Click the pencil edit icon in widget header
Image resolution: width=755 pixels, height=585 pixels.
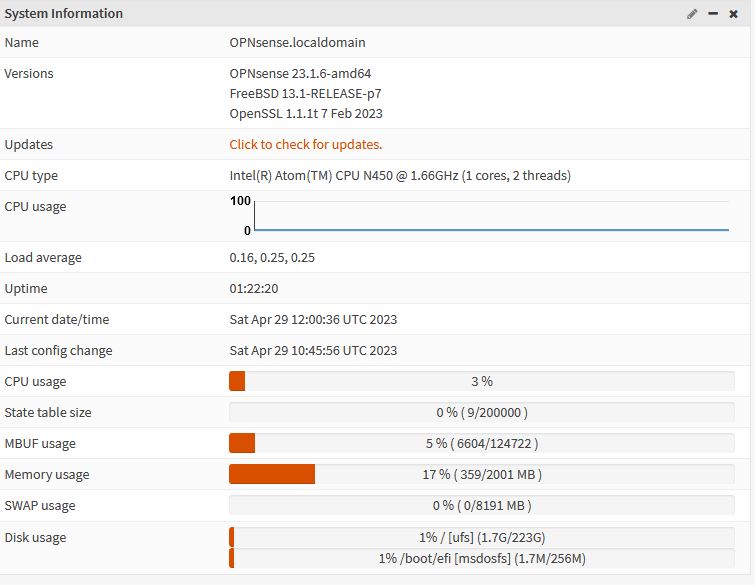pos(692,14)
